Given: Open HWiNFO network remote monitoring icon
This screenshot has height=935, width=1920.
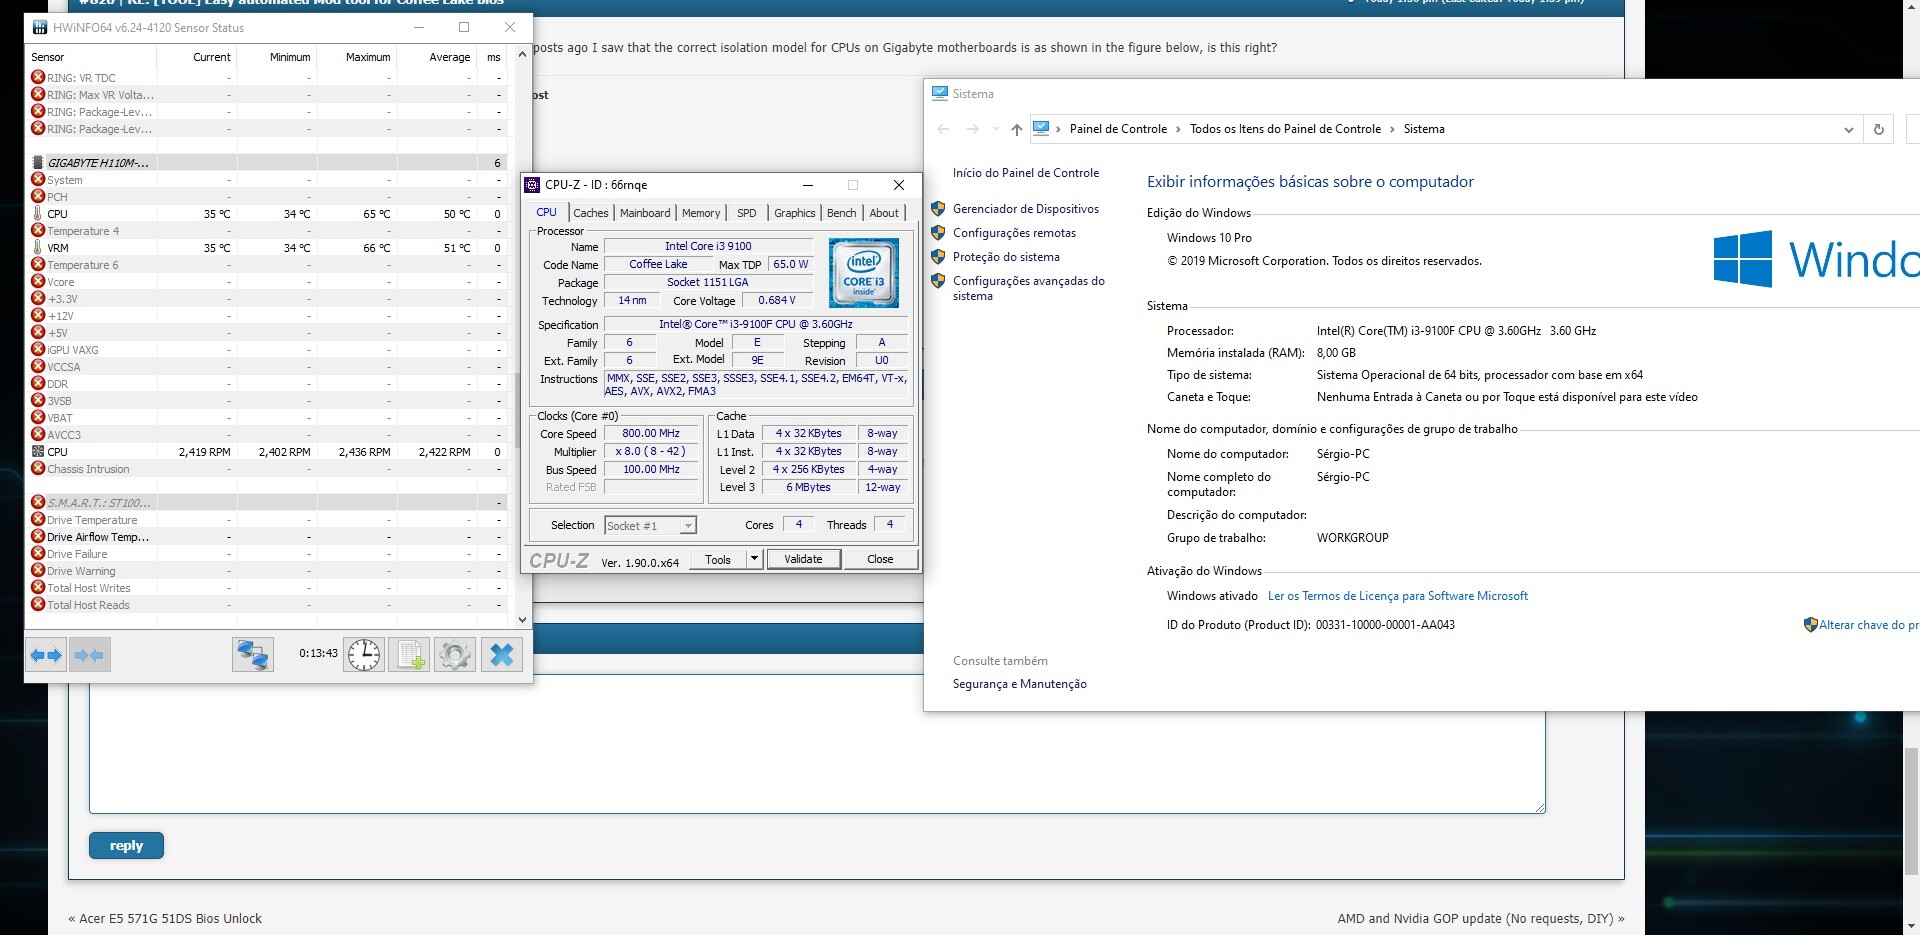Looking at the screenshot, I should tap(253, 655).
